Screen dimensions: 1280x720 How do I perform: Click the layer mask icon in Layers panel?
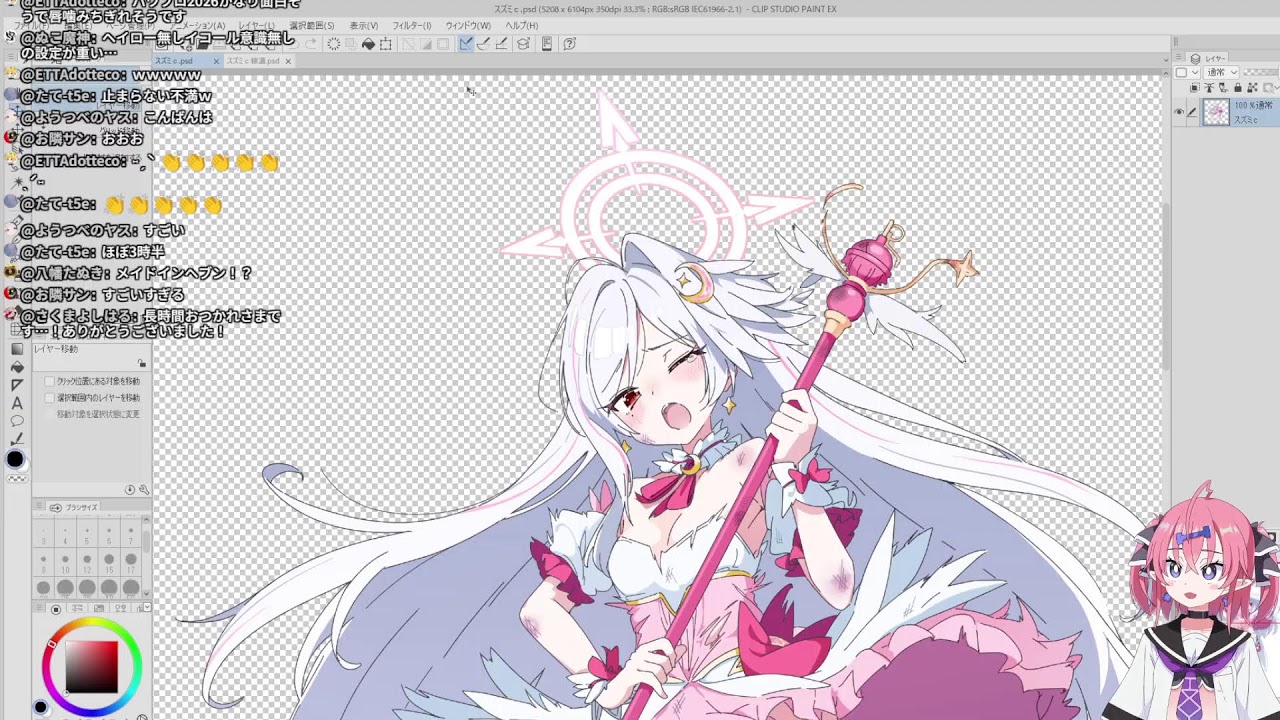tap(1268, 88)
